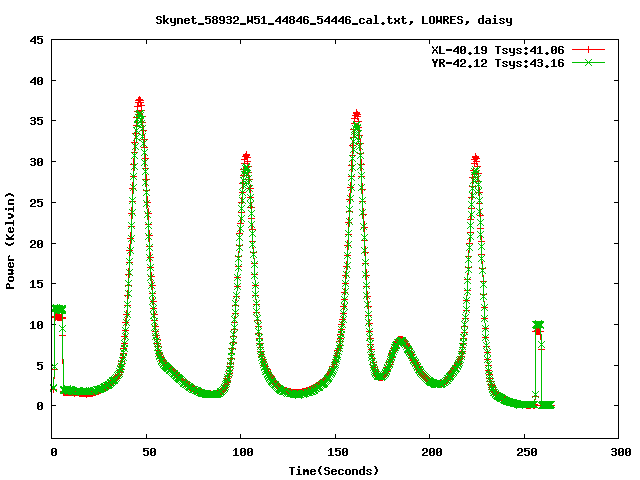Click the plot title Skynet_58932_W51_44846_54446_cal.txt
Image resolution: width=640 pixels, height=480 pixels.
point(334,20)
